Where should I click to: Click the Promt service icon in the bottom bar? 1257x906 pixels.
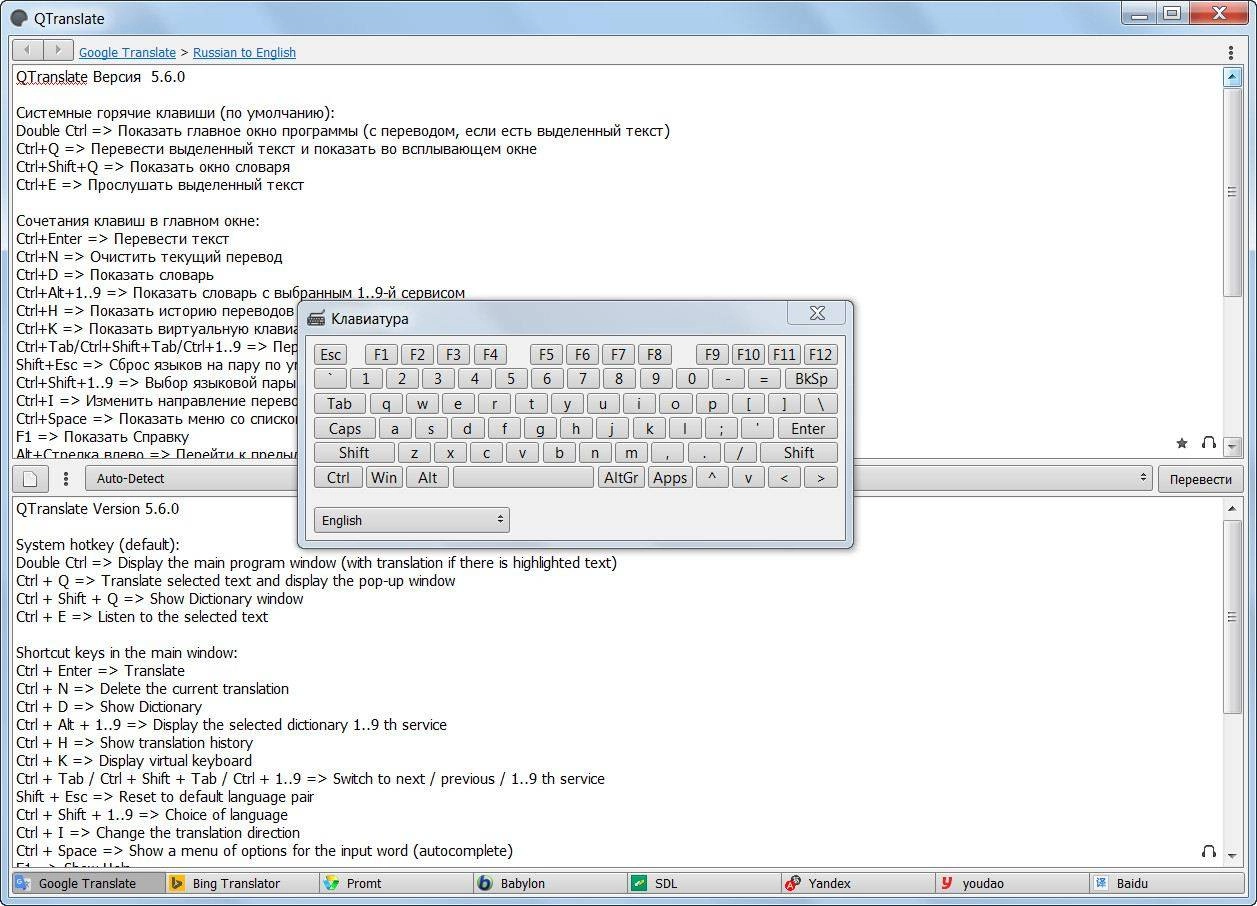[x=331, y=883]
